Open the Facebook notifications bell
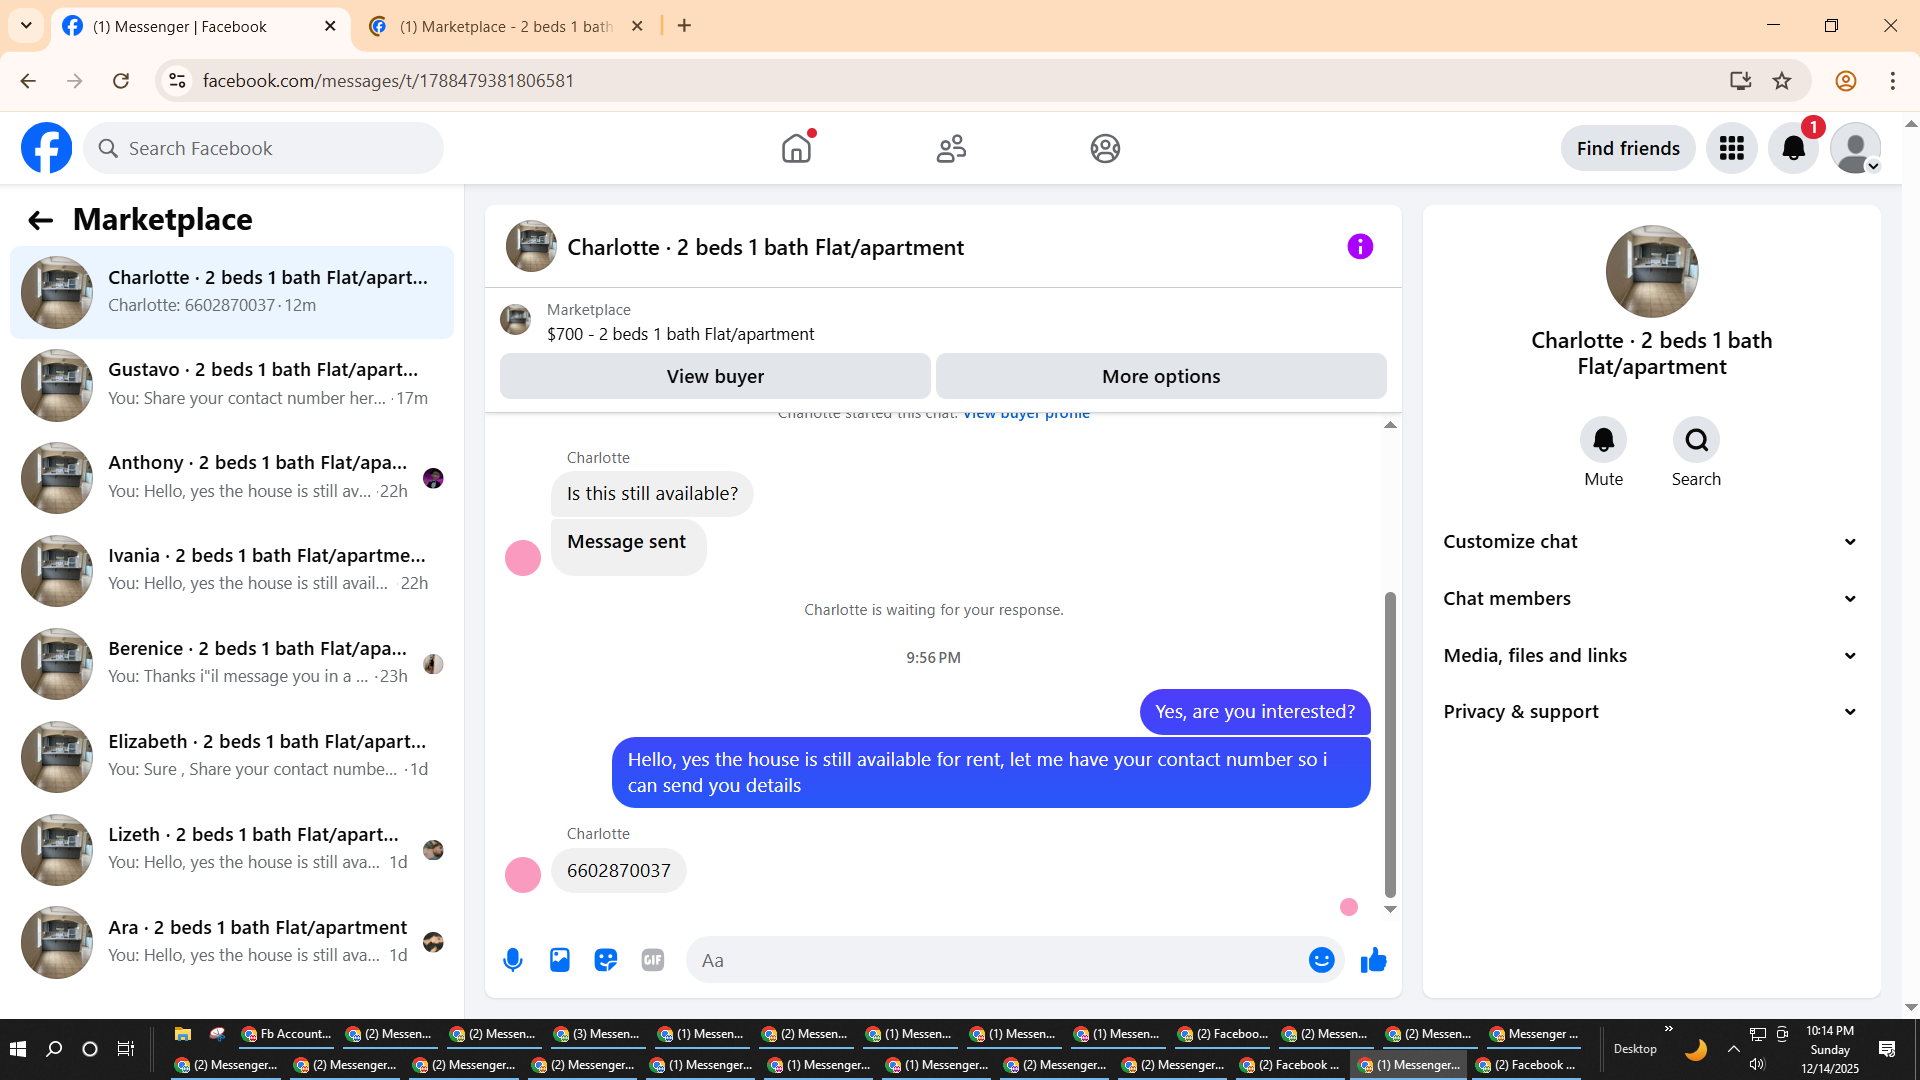The image size is (1920, 1080). [x=1793, y=149]
